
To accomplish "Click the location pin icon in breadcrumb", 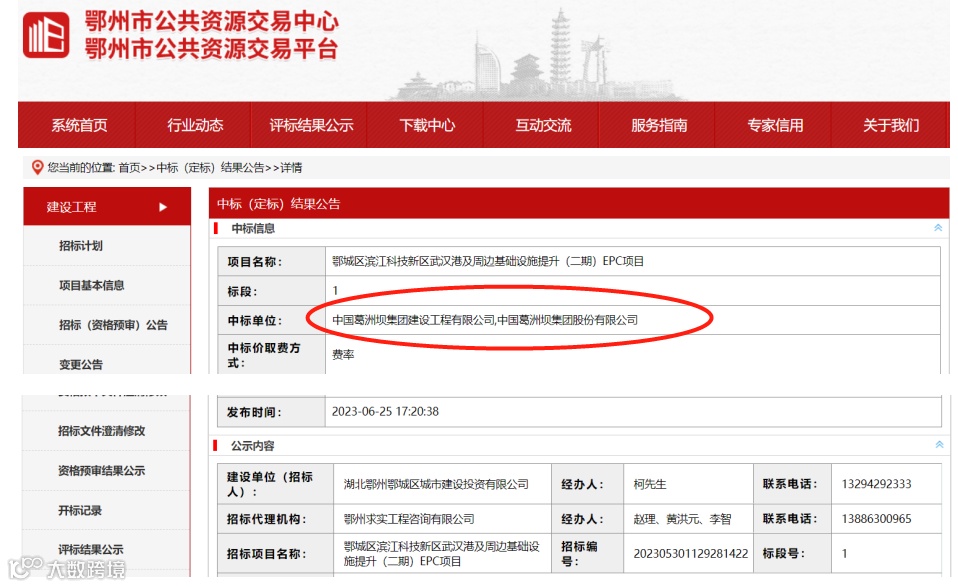I will pos(37,167).
